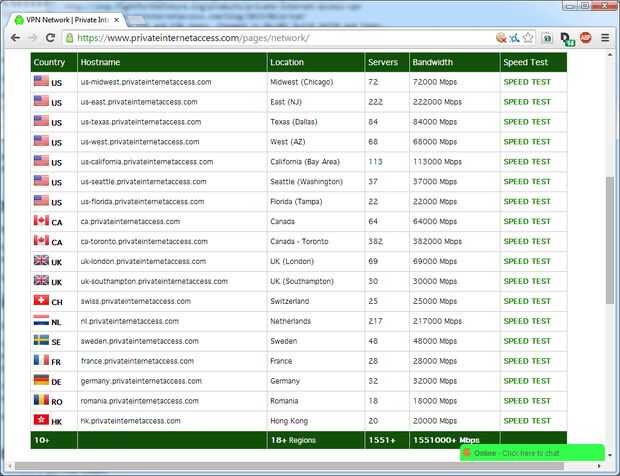This screenshot has width=620, height=476.
Task: Click the swiss.privateinternetaccess.com hostname
Action: [136, 301]
